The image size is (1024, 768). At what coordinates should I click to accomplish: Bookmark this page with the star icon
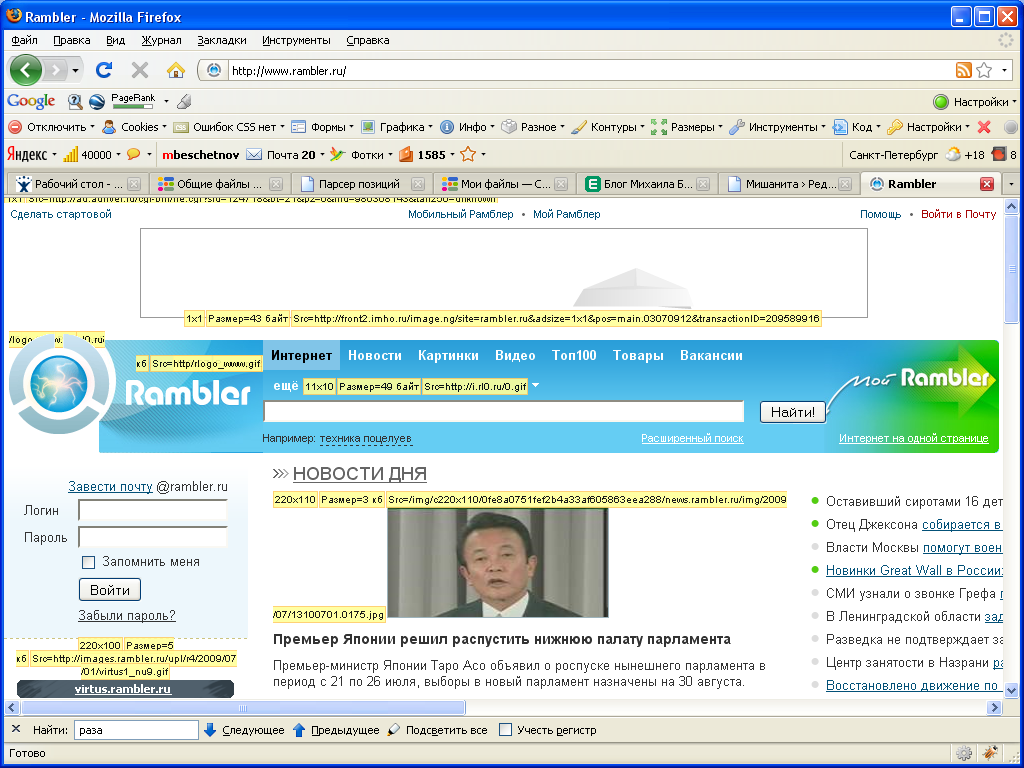pyautogui.click(x=984, y=70)
